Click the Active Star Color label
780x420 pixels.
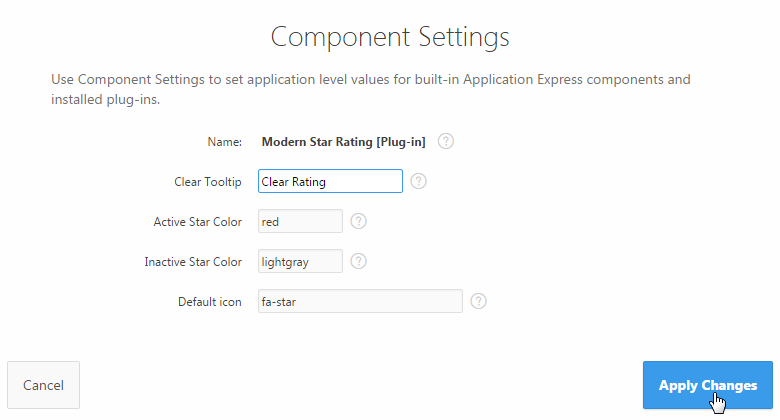pyautogui.click(x=198, y=222)
